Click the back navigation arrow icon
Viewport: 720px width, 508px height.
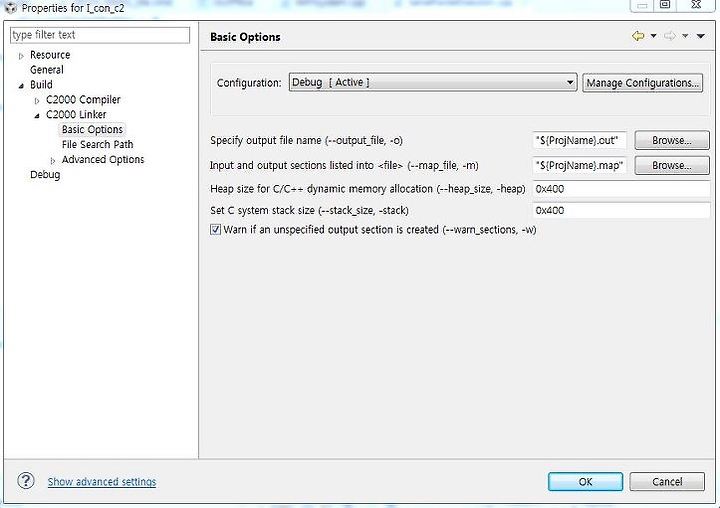click(x=638, y=36)
